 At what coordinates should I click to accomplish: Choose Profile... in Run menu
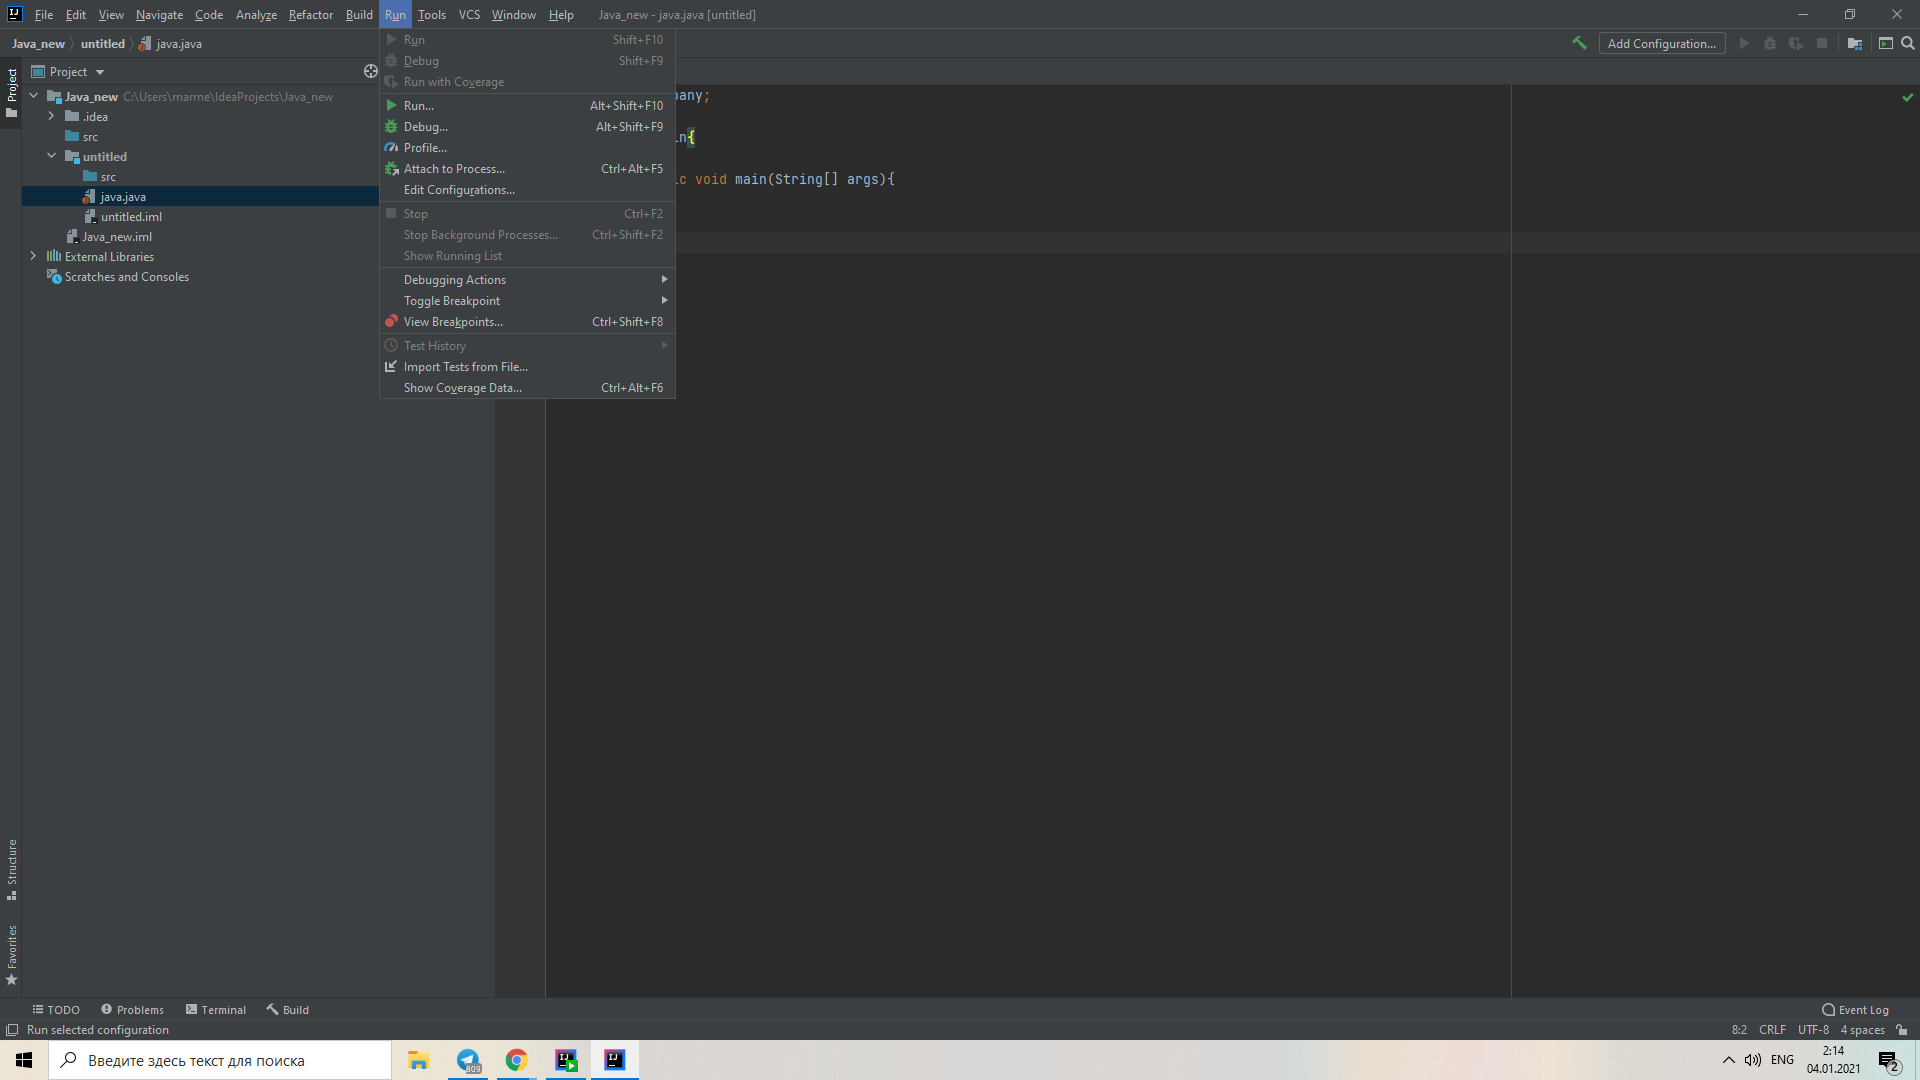527,147
